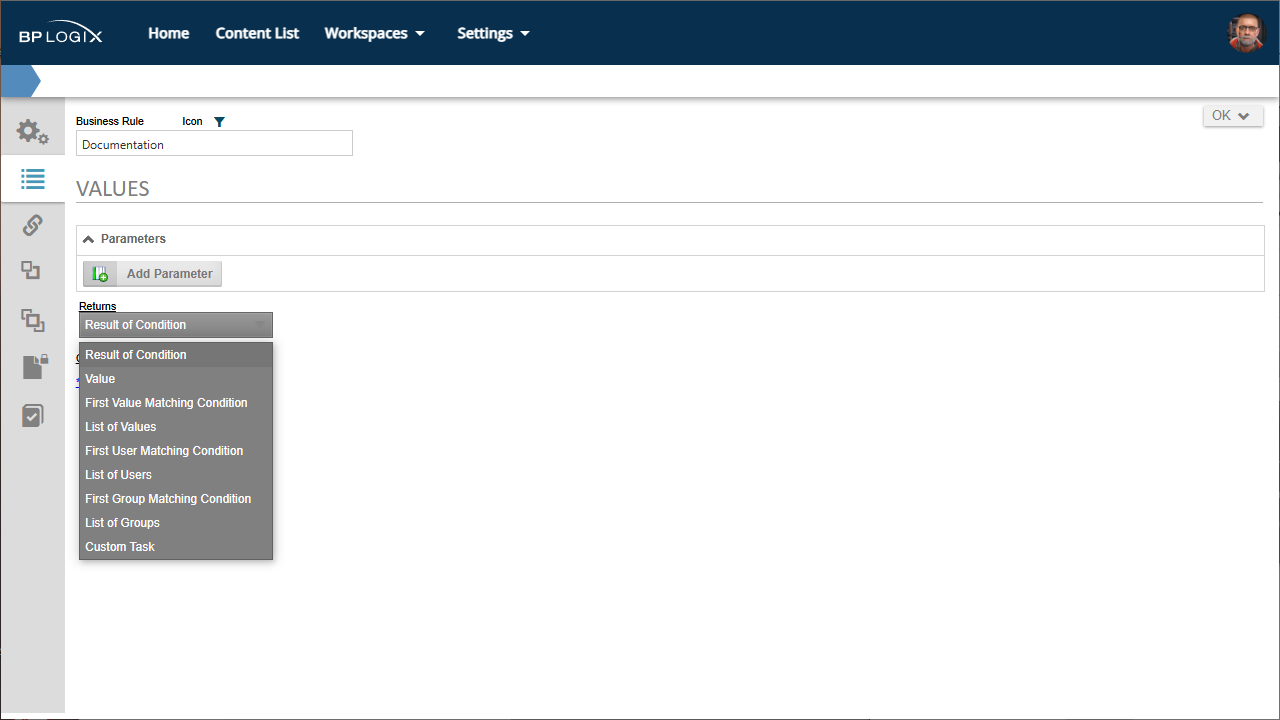The height and width of the screenshot is (720, 1280).
Task: Click the OK dropdown button
Action: (1233, 116)
